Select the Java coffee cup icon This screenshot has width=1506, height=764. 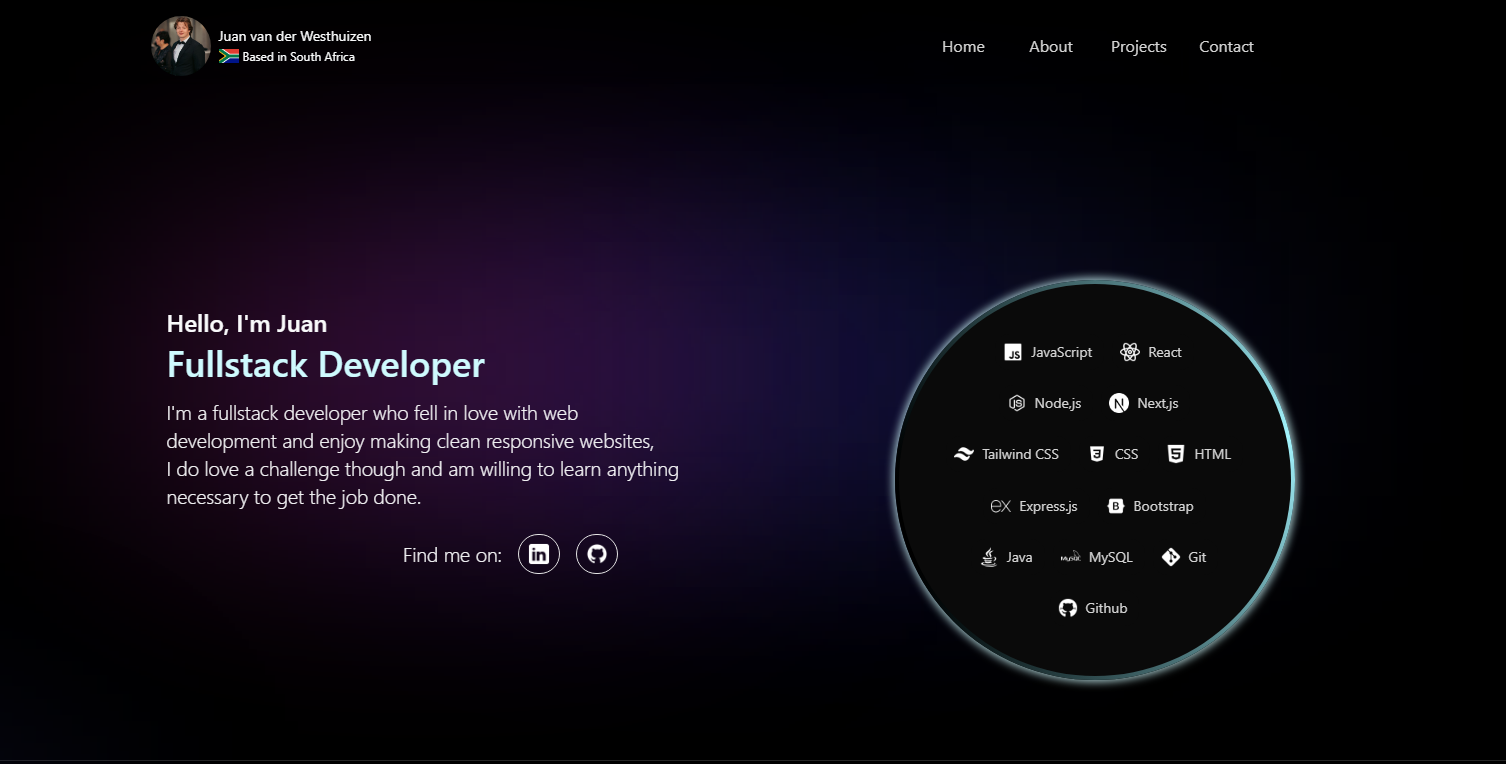pos(989,557)
